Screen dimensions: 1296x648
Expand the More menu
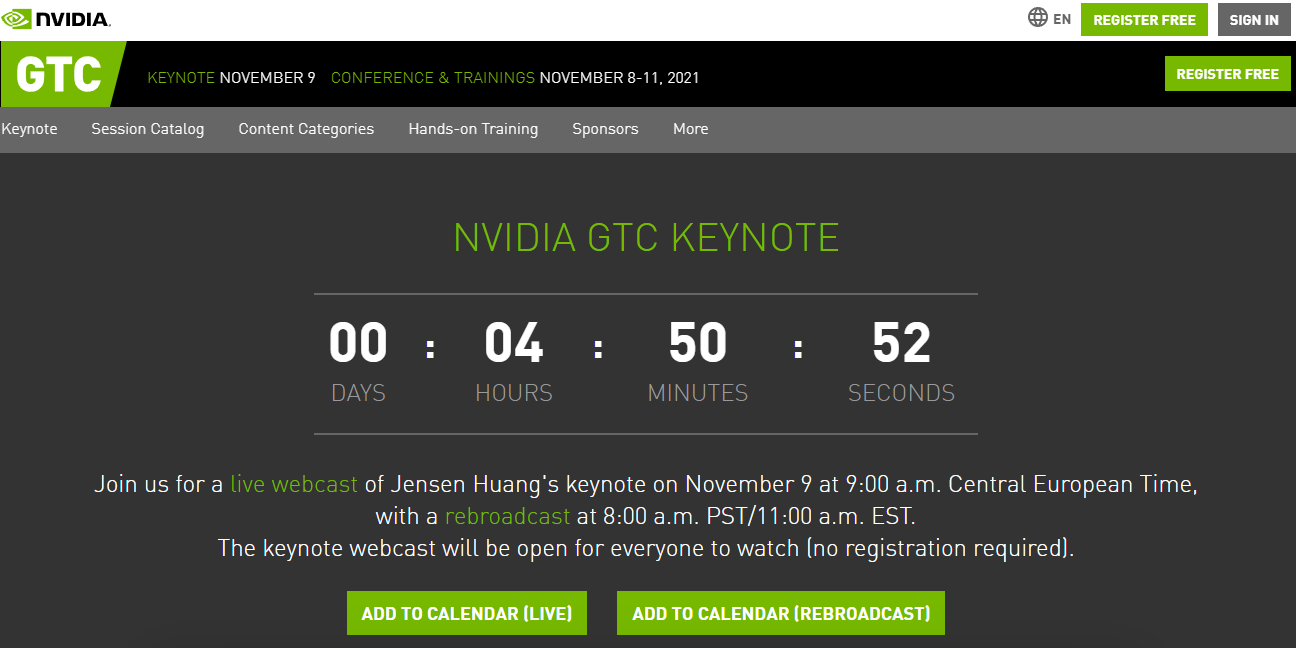pos(691,129)
